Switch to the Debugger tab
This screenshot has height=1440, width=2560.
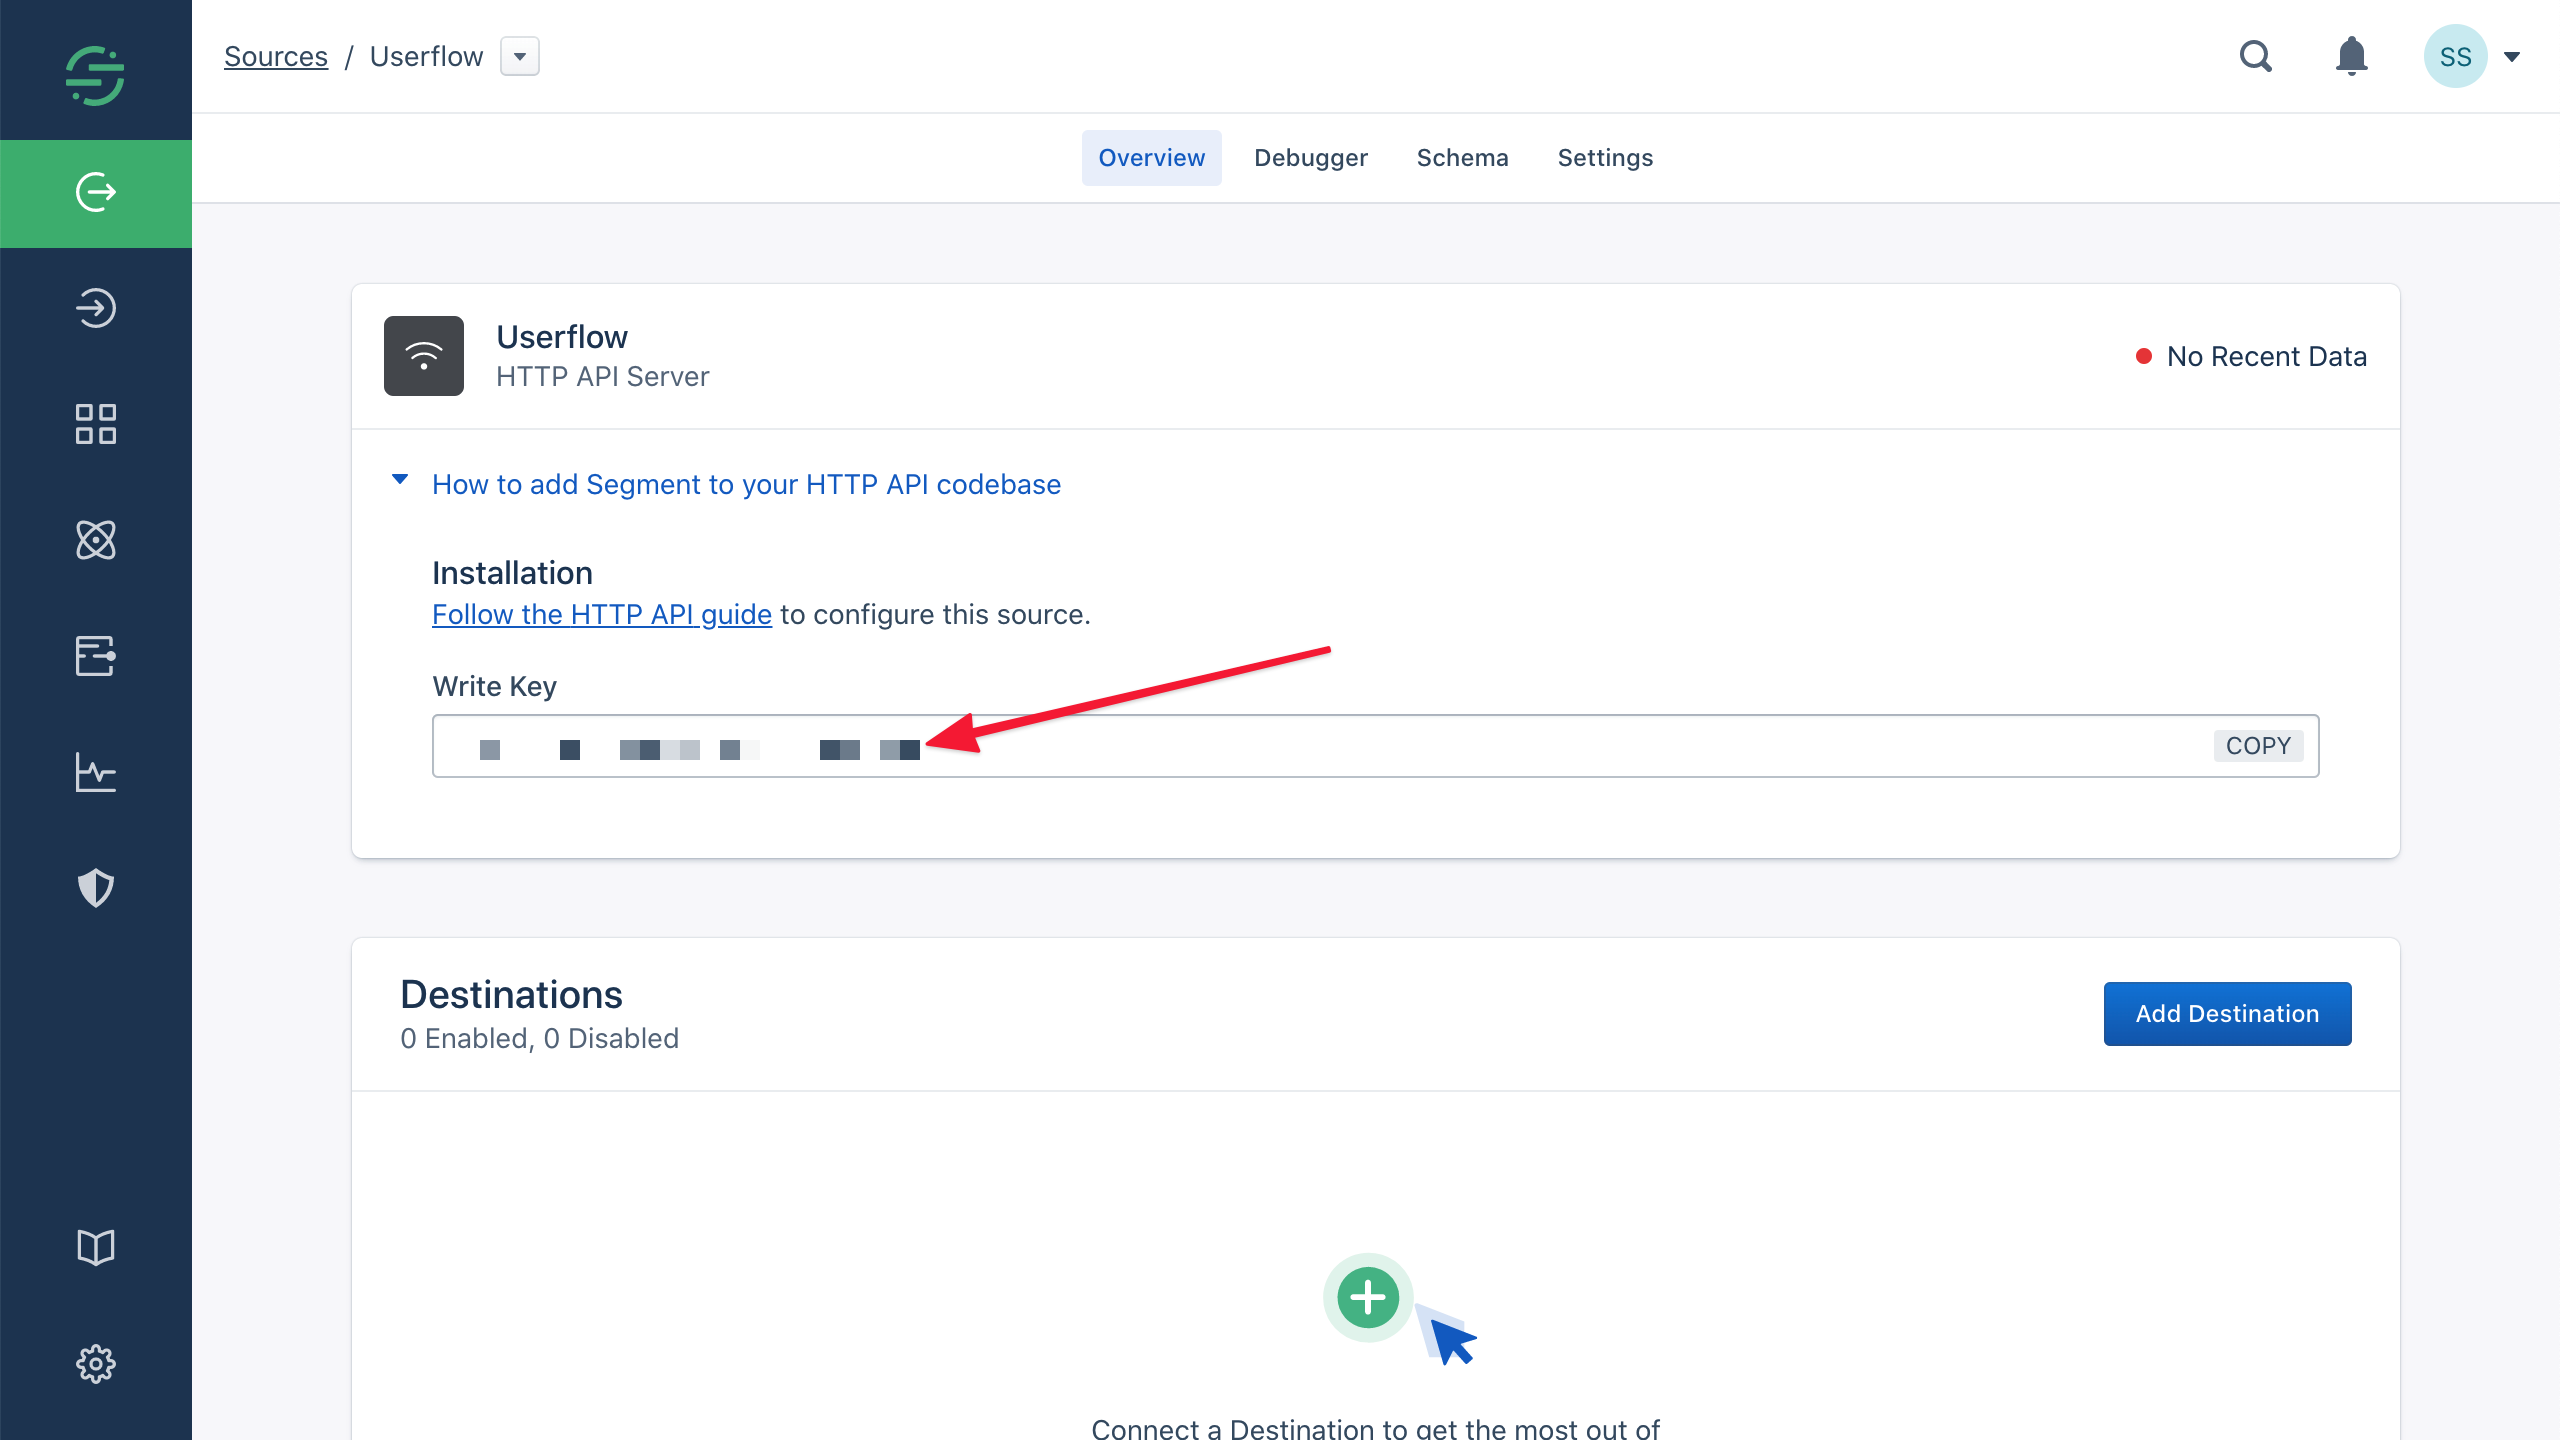1311,158
